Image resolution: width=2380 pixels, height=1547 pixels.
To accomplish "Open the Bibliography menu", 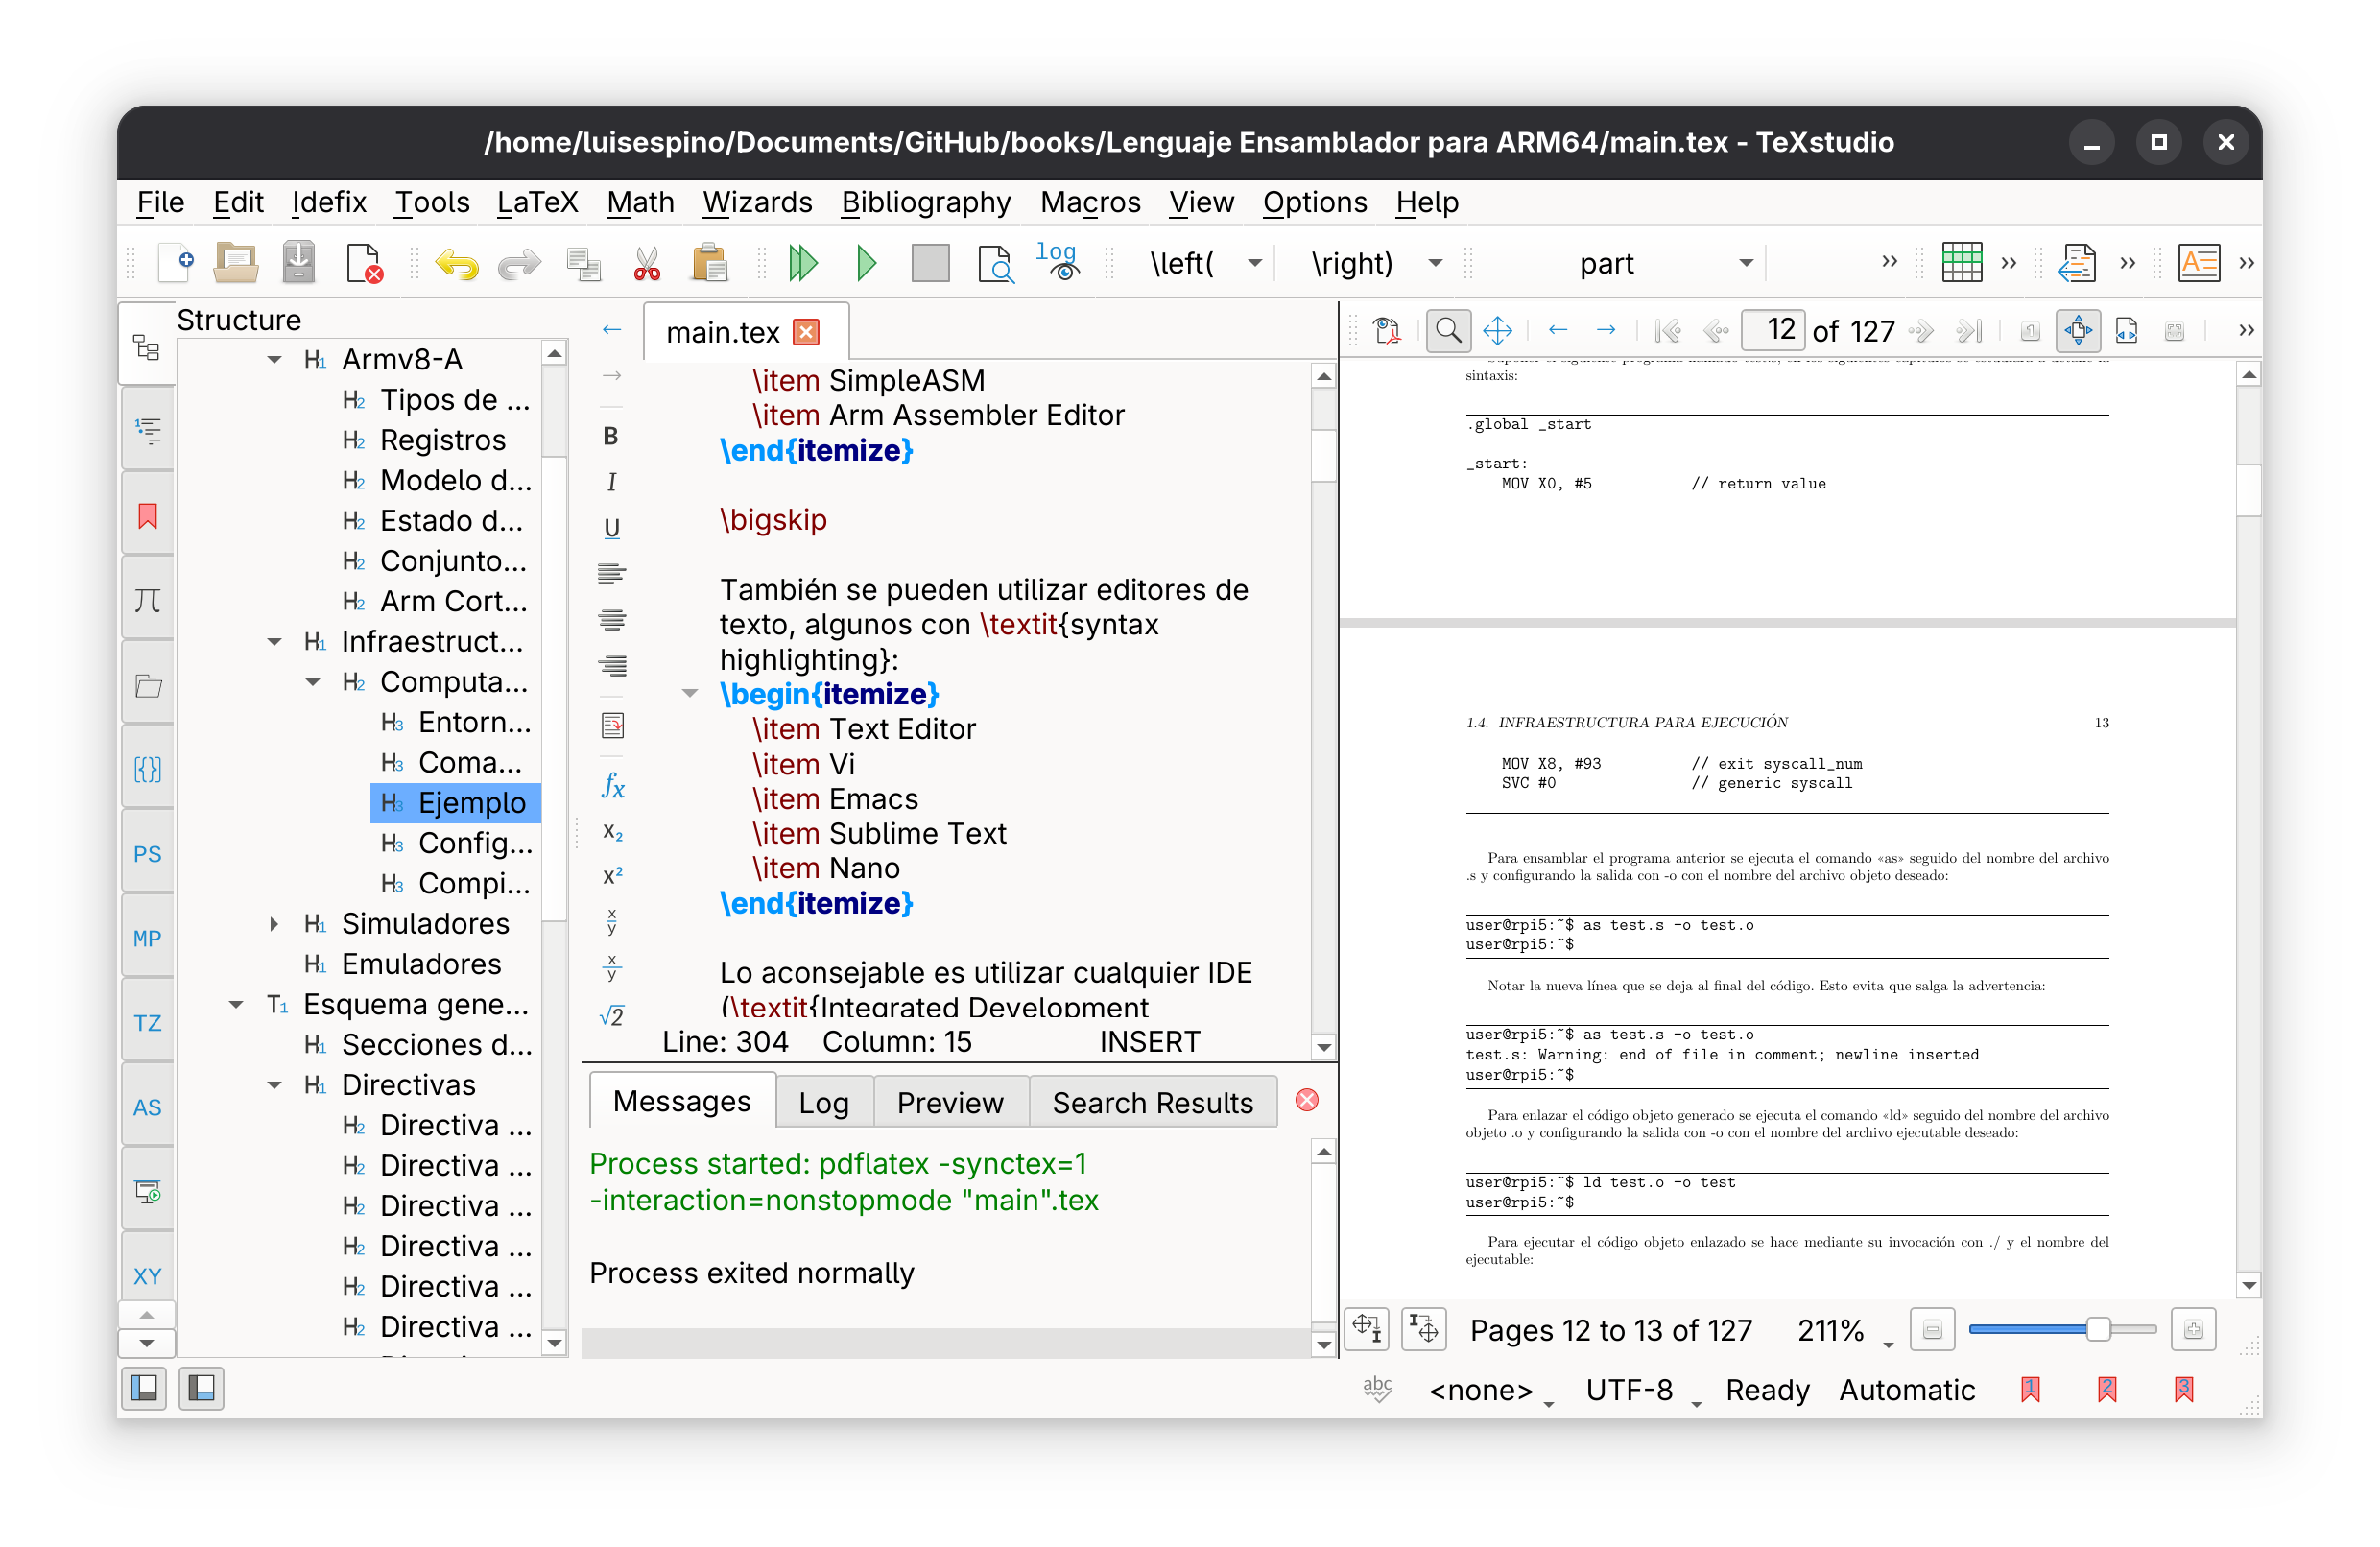I will pyautogui.click(x=926, y=202).
